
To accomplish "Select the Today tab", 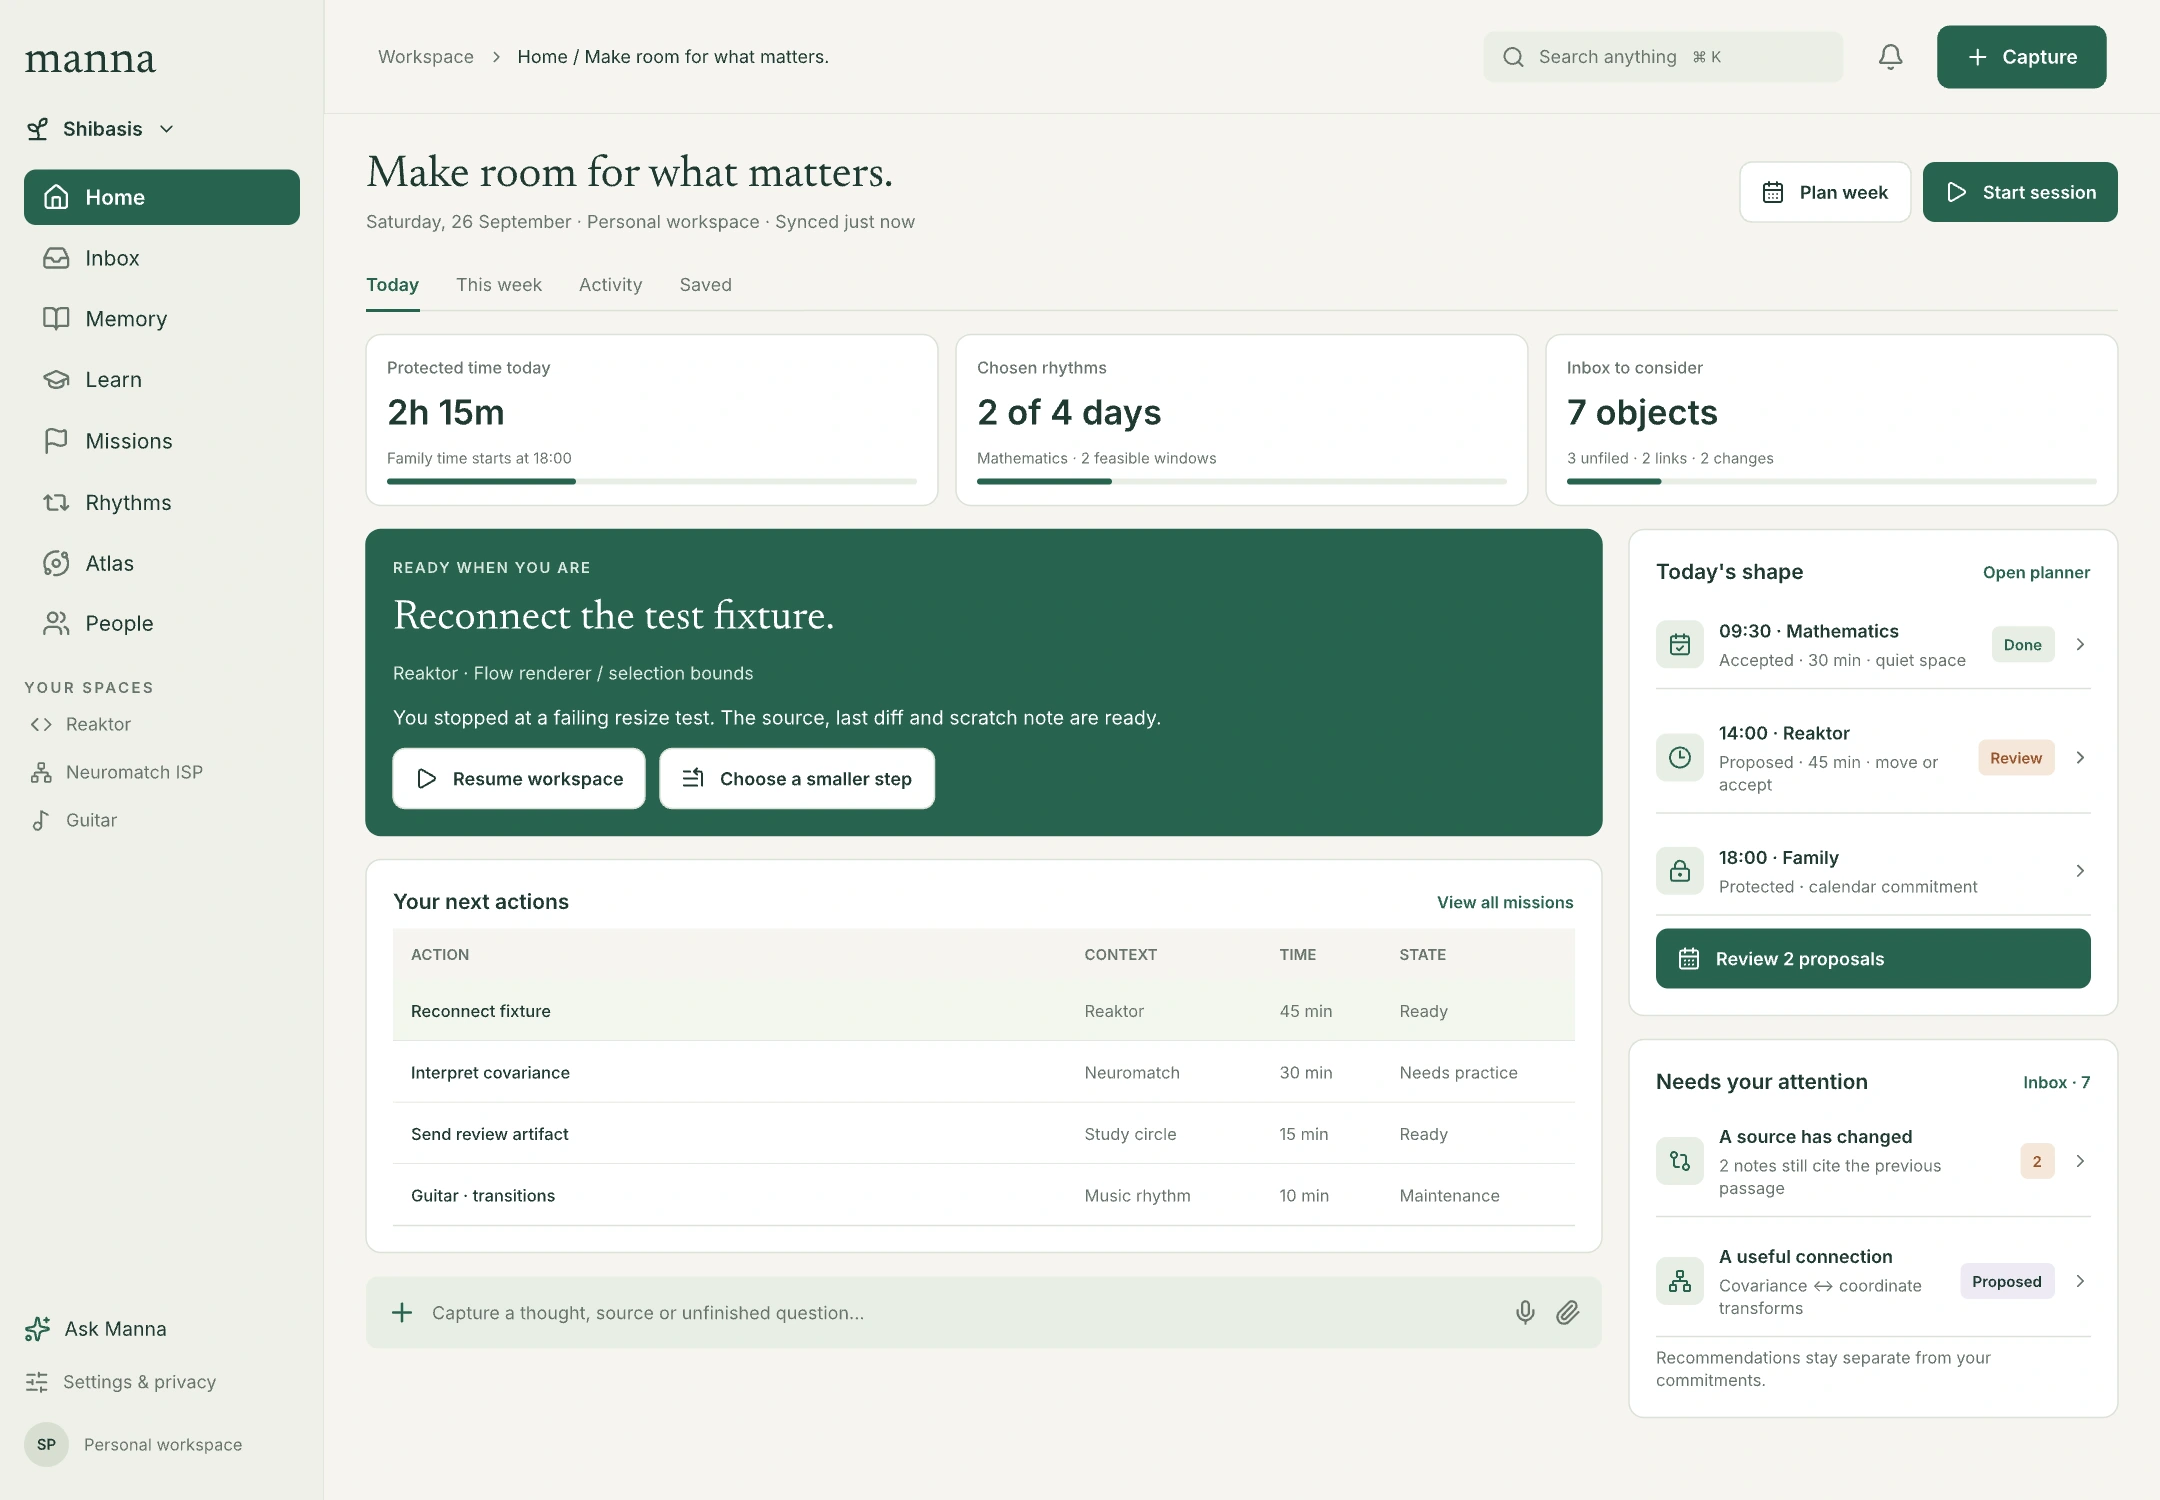I will pos(392,285).
